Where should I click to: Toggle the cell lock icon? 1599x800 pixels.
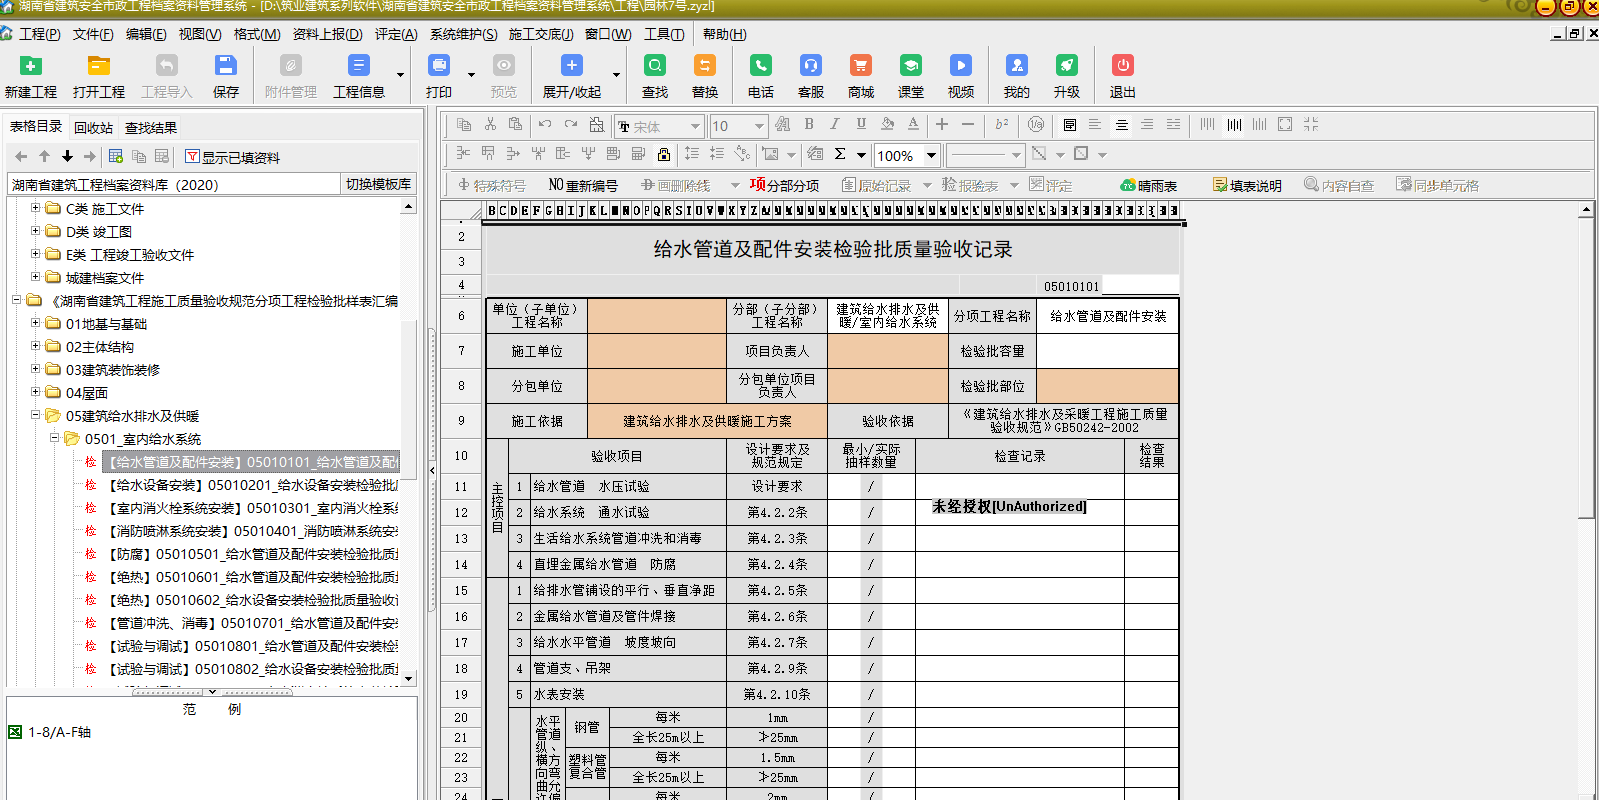point(664,154)
